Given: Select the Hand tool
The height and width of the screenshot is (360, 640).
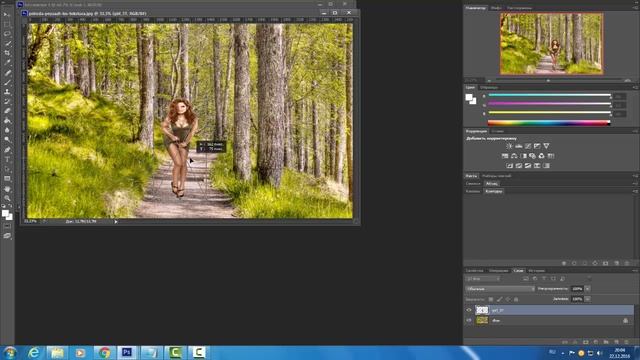Looking at the screenshot, I should click(x=7, y=189).
